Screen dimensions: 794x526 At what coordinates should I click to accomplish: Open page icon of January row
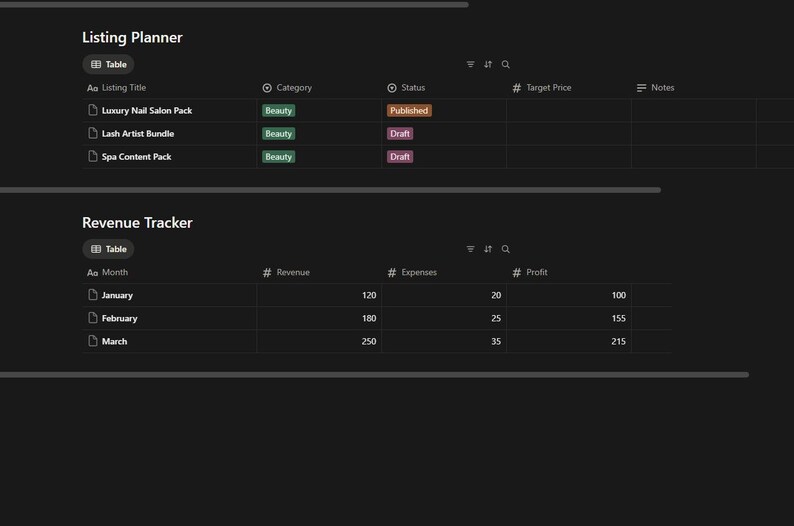[x=93, y=295]
